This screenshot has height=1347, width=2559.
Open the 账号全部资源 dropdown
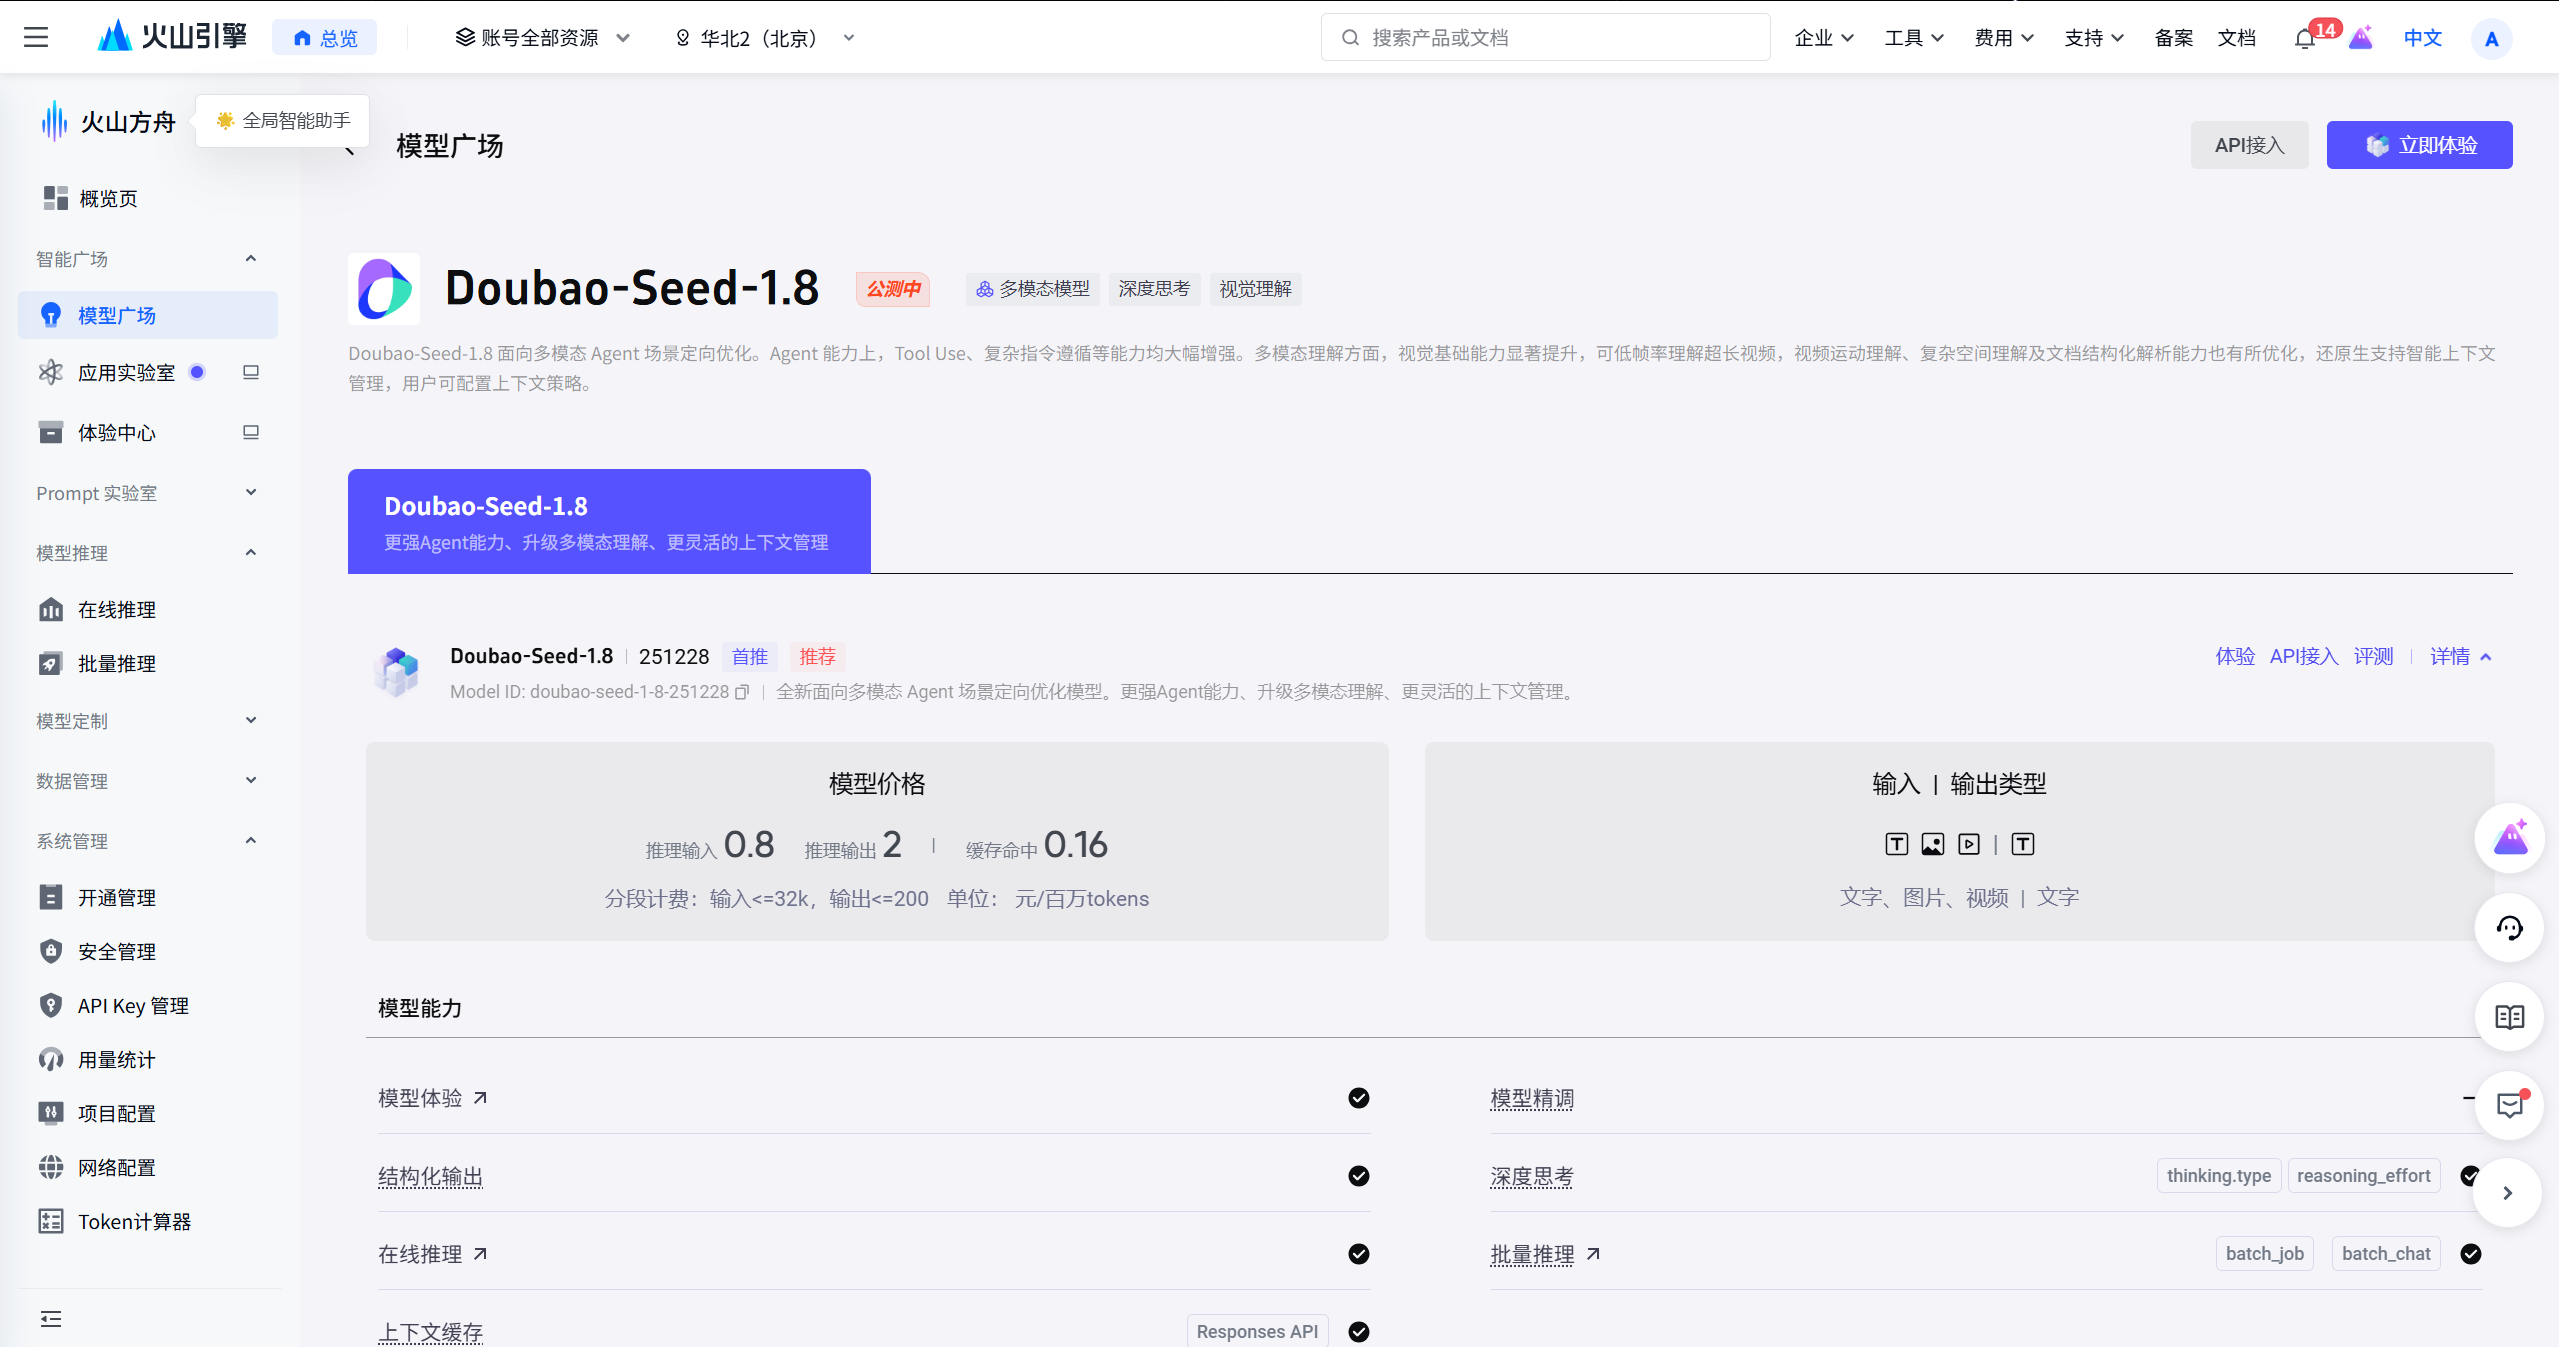542,38
